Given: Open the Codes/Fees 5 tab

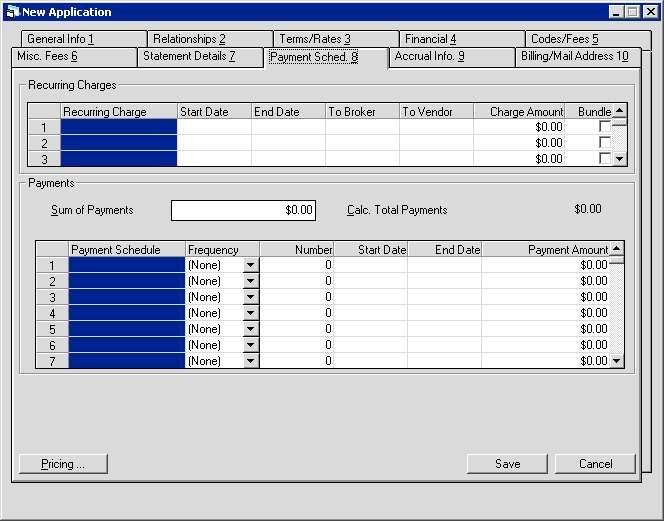Looking at the screenshot, I should (588, 39).
